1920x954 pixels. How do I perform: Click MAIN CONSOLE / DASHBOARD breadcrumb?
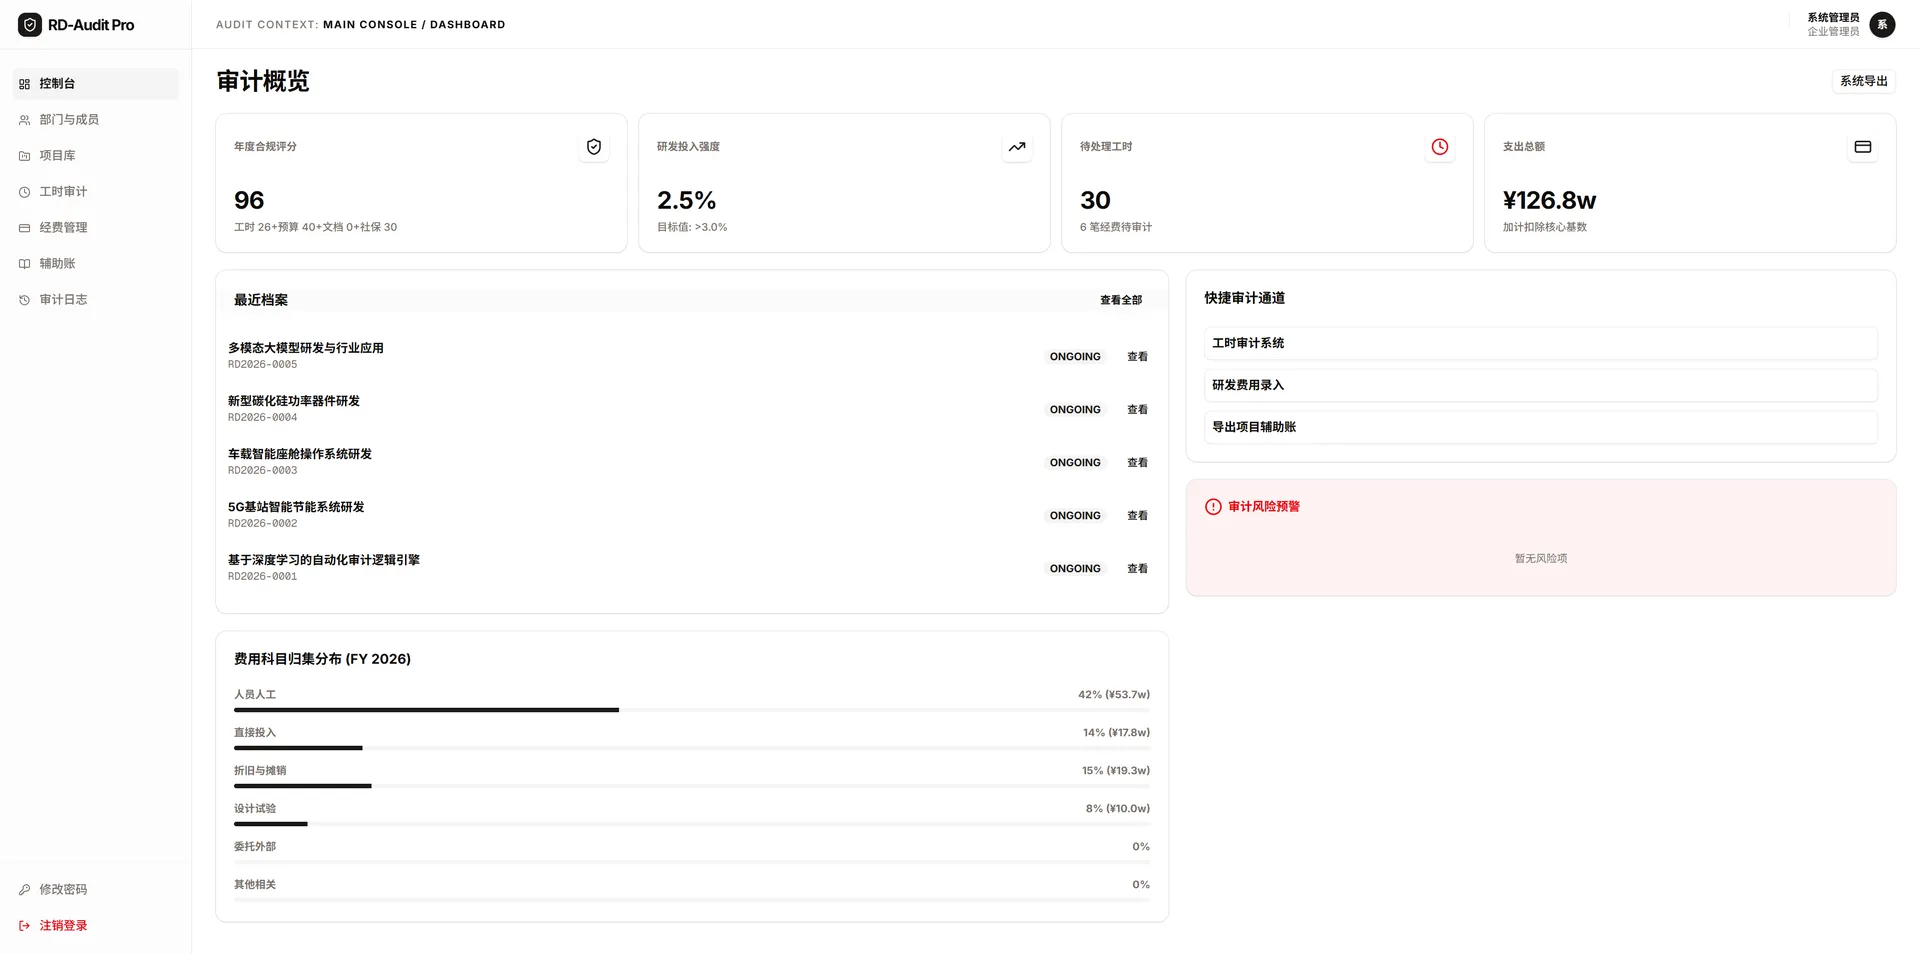[x=414, y=25]
